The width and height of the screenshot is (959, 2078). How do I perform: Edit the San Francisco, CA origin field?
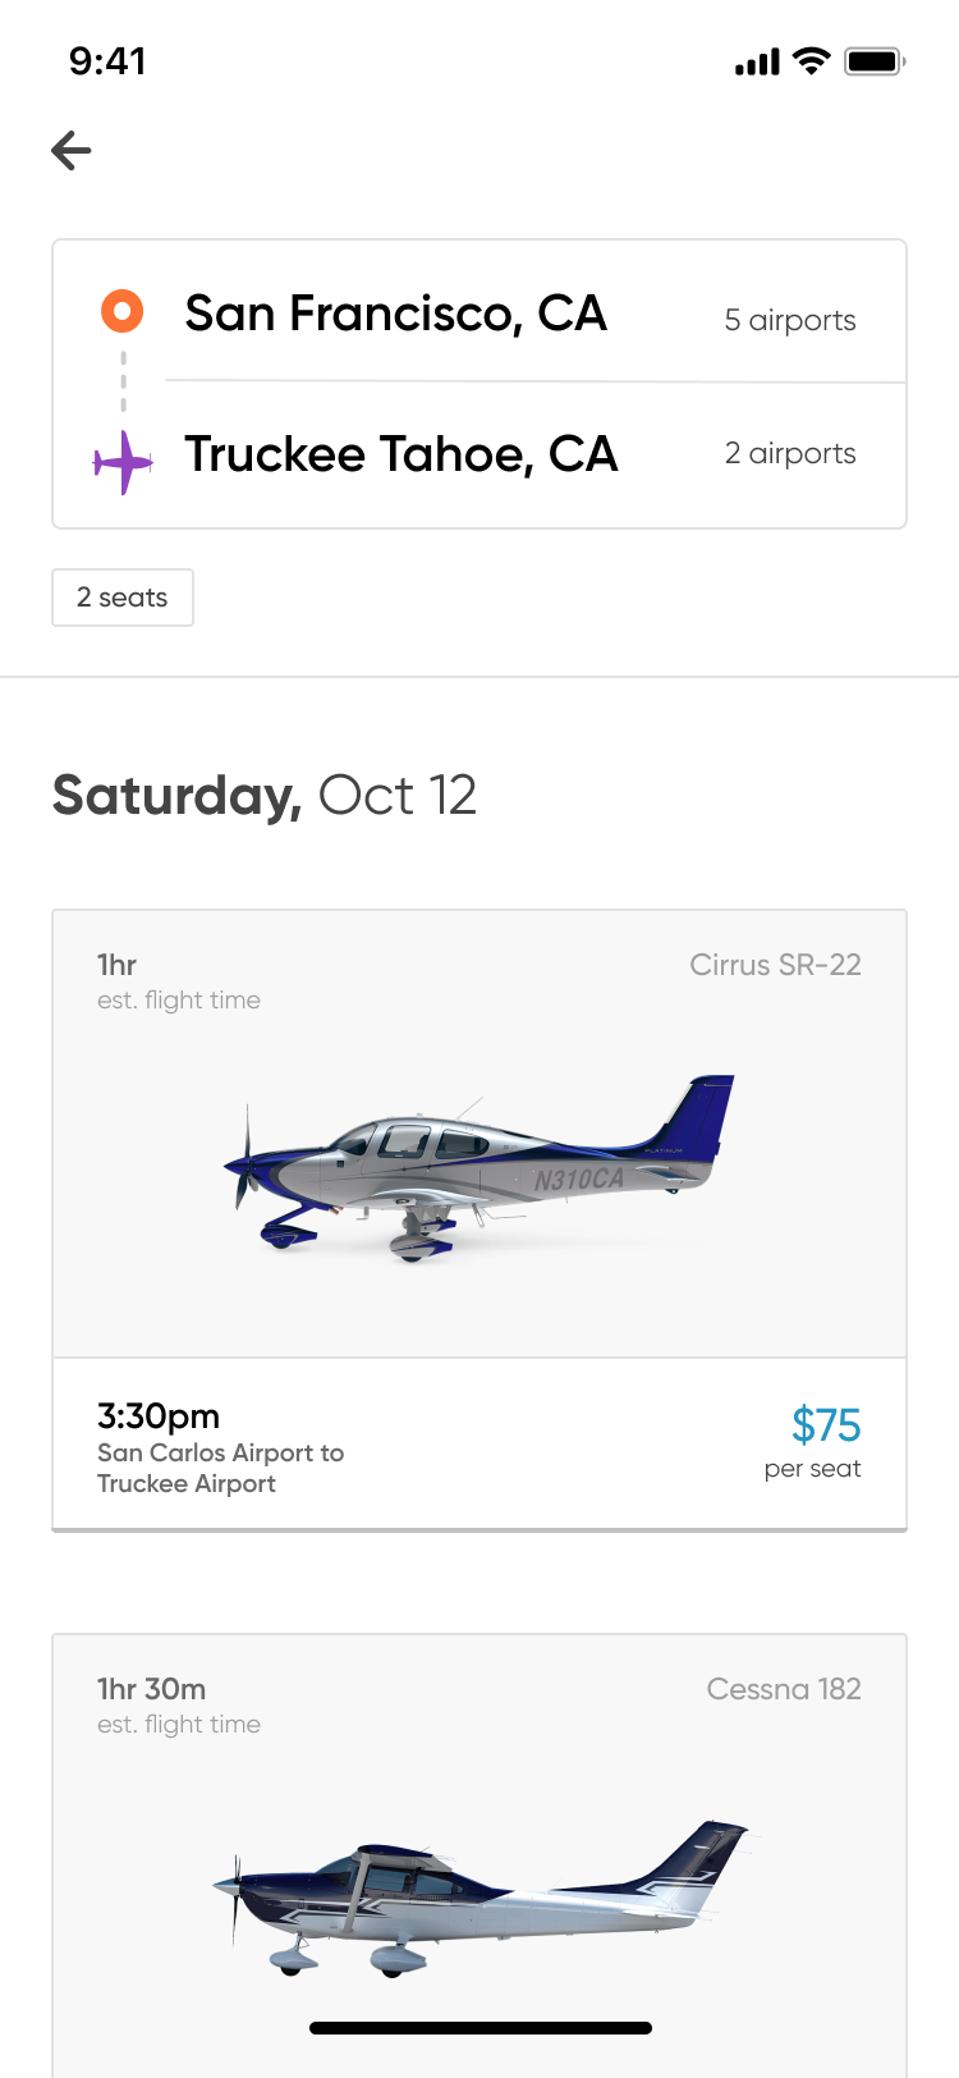coord(396,313)
